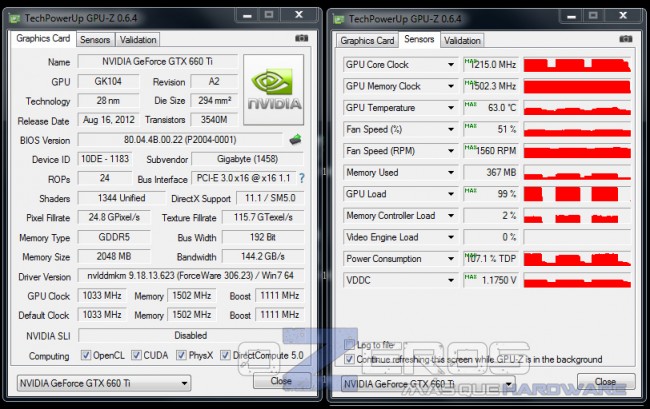The height and width of the screenshot is (409, 650).
Task: Click Close button in Sensors window
Action: pos(606,381)
